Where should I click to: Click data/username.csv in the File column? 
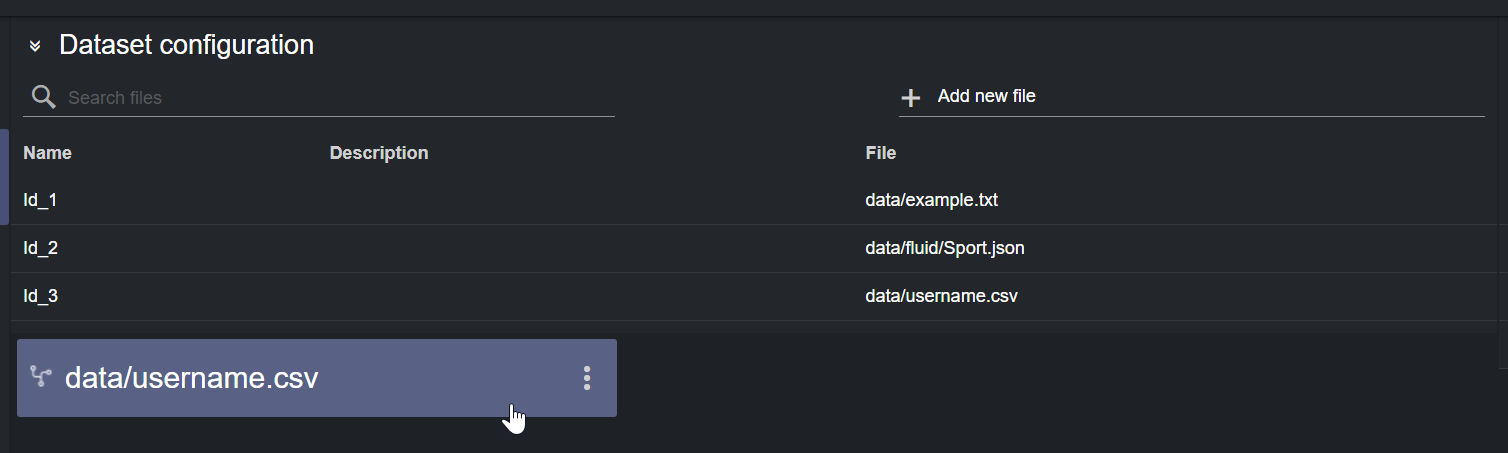[941, 296]
